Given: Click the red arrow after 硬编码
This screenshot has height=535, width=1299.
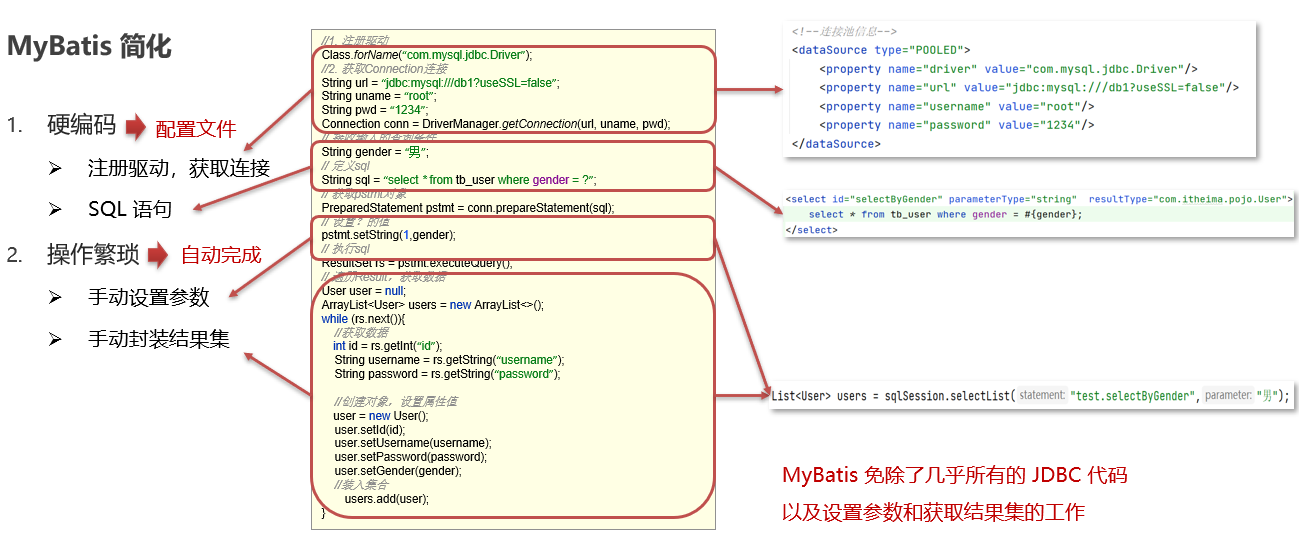Looking at the screenshot, I should point(135,127).
